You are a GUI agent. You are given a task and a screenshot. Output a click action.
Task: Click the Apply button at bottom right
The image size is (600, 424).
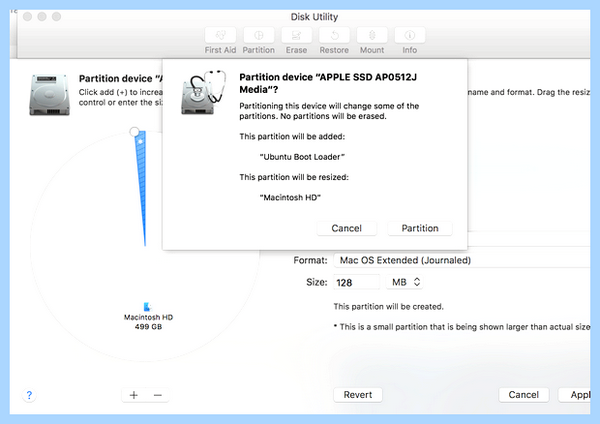[x=576, y=395]
